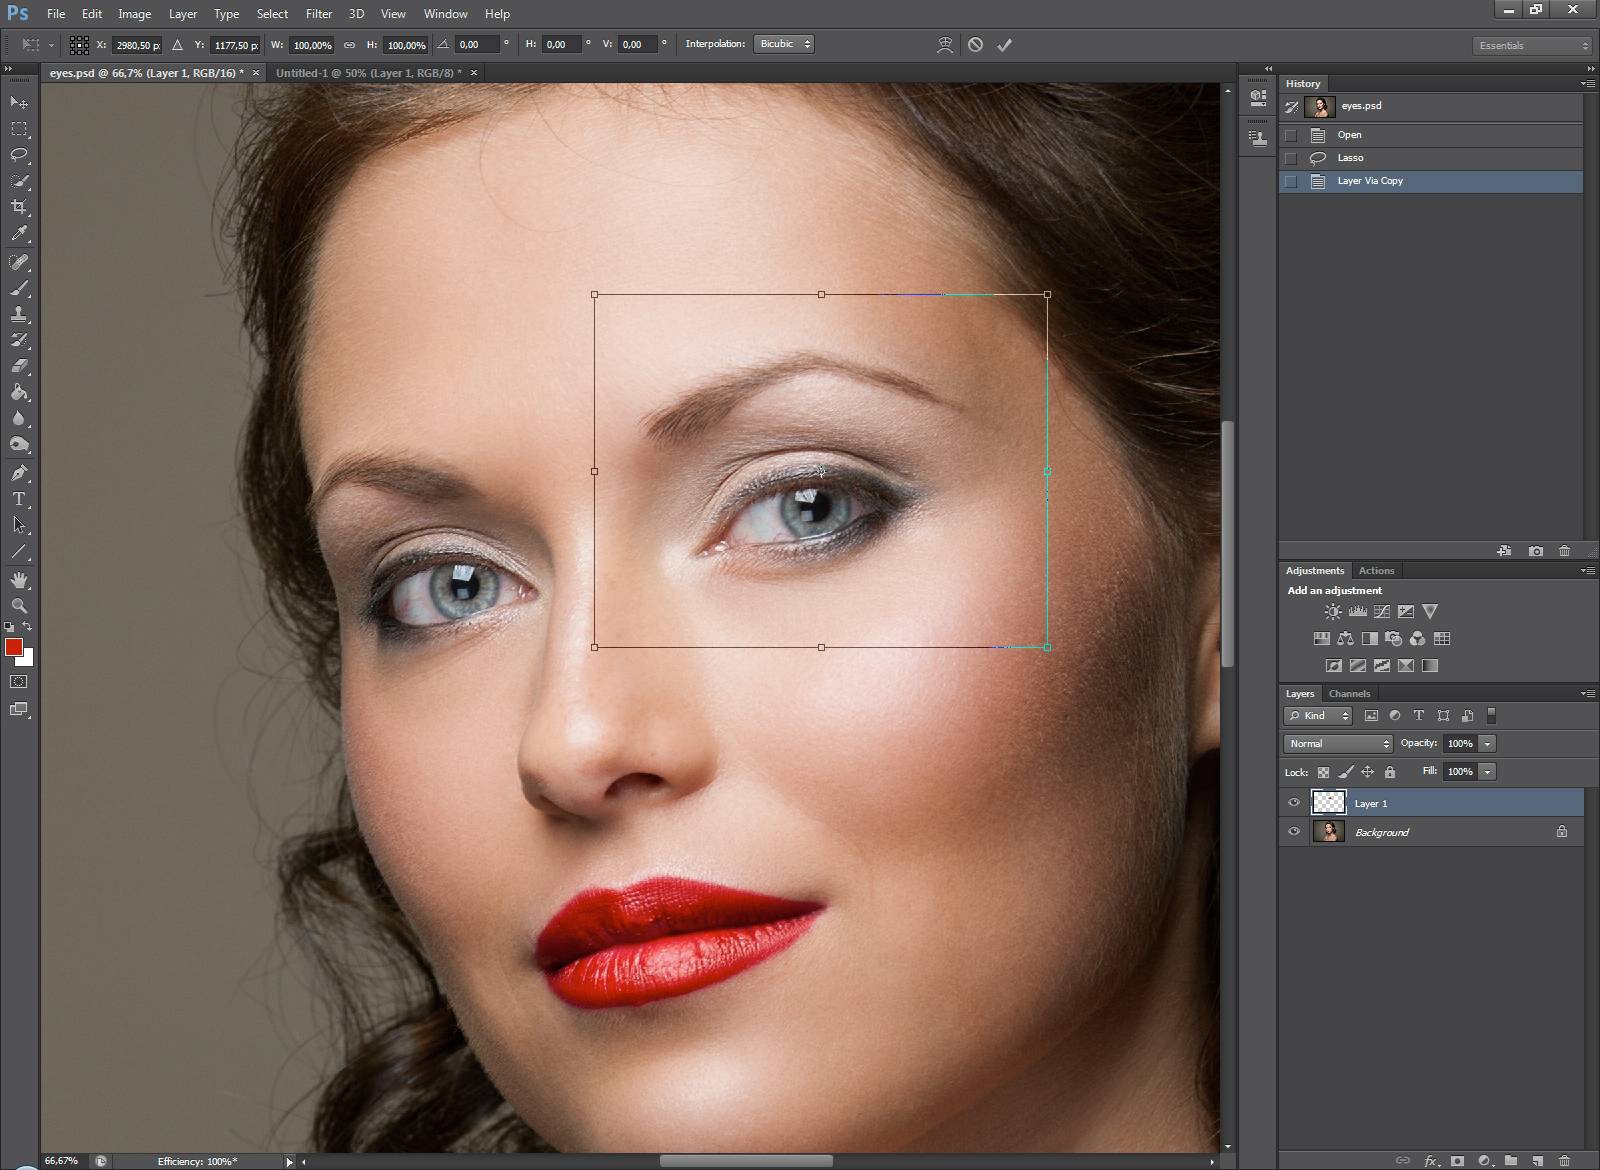
Task: Select the Lasso history state
Action: point(1350,158)
